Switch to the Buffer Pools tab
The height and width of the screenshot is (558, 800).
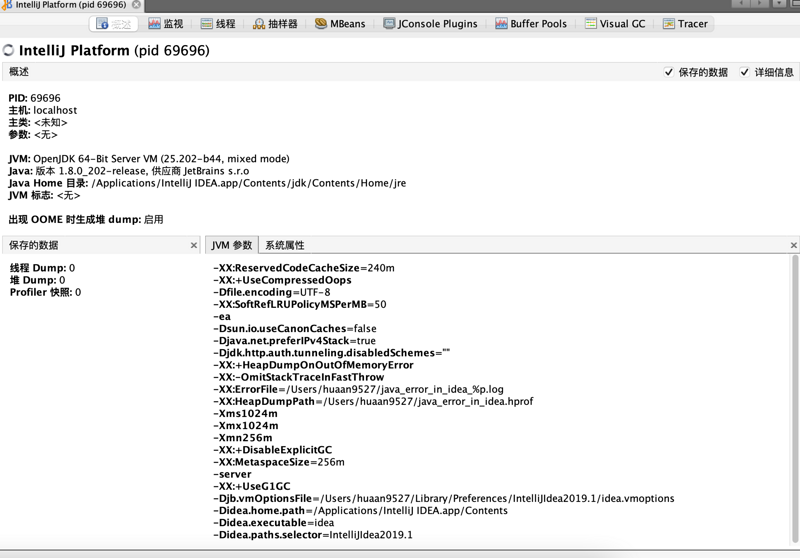[x=531, y=24]
